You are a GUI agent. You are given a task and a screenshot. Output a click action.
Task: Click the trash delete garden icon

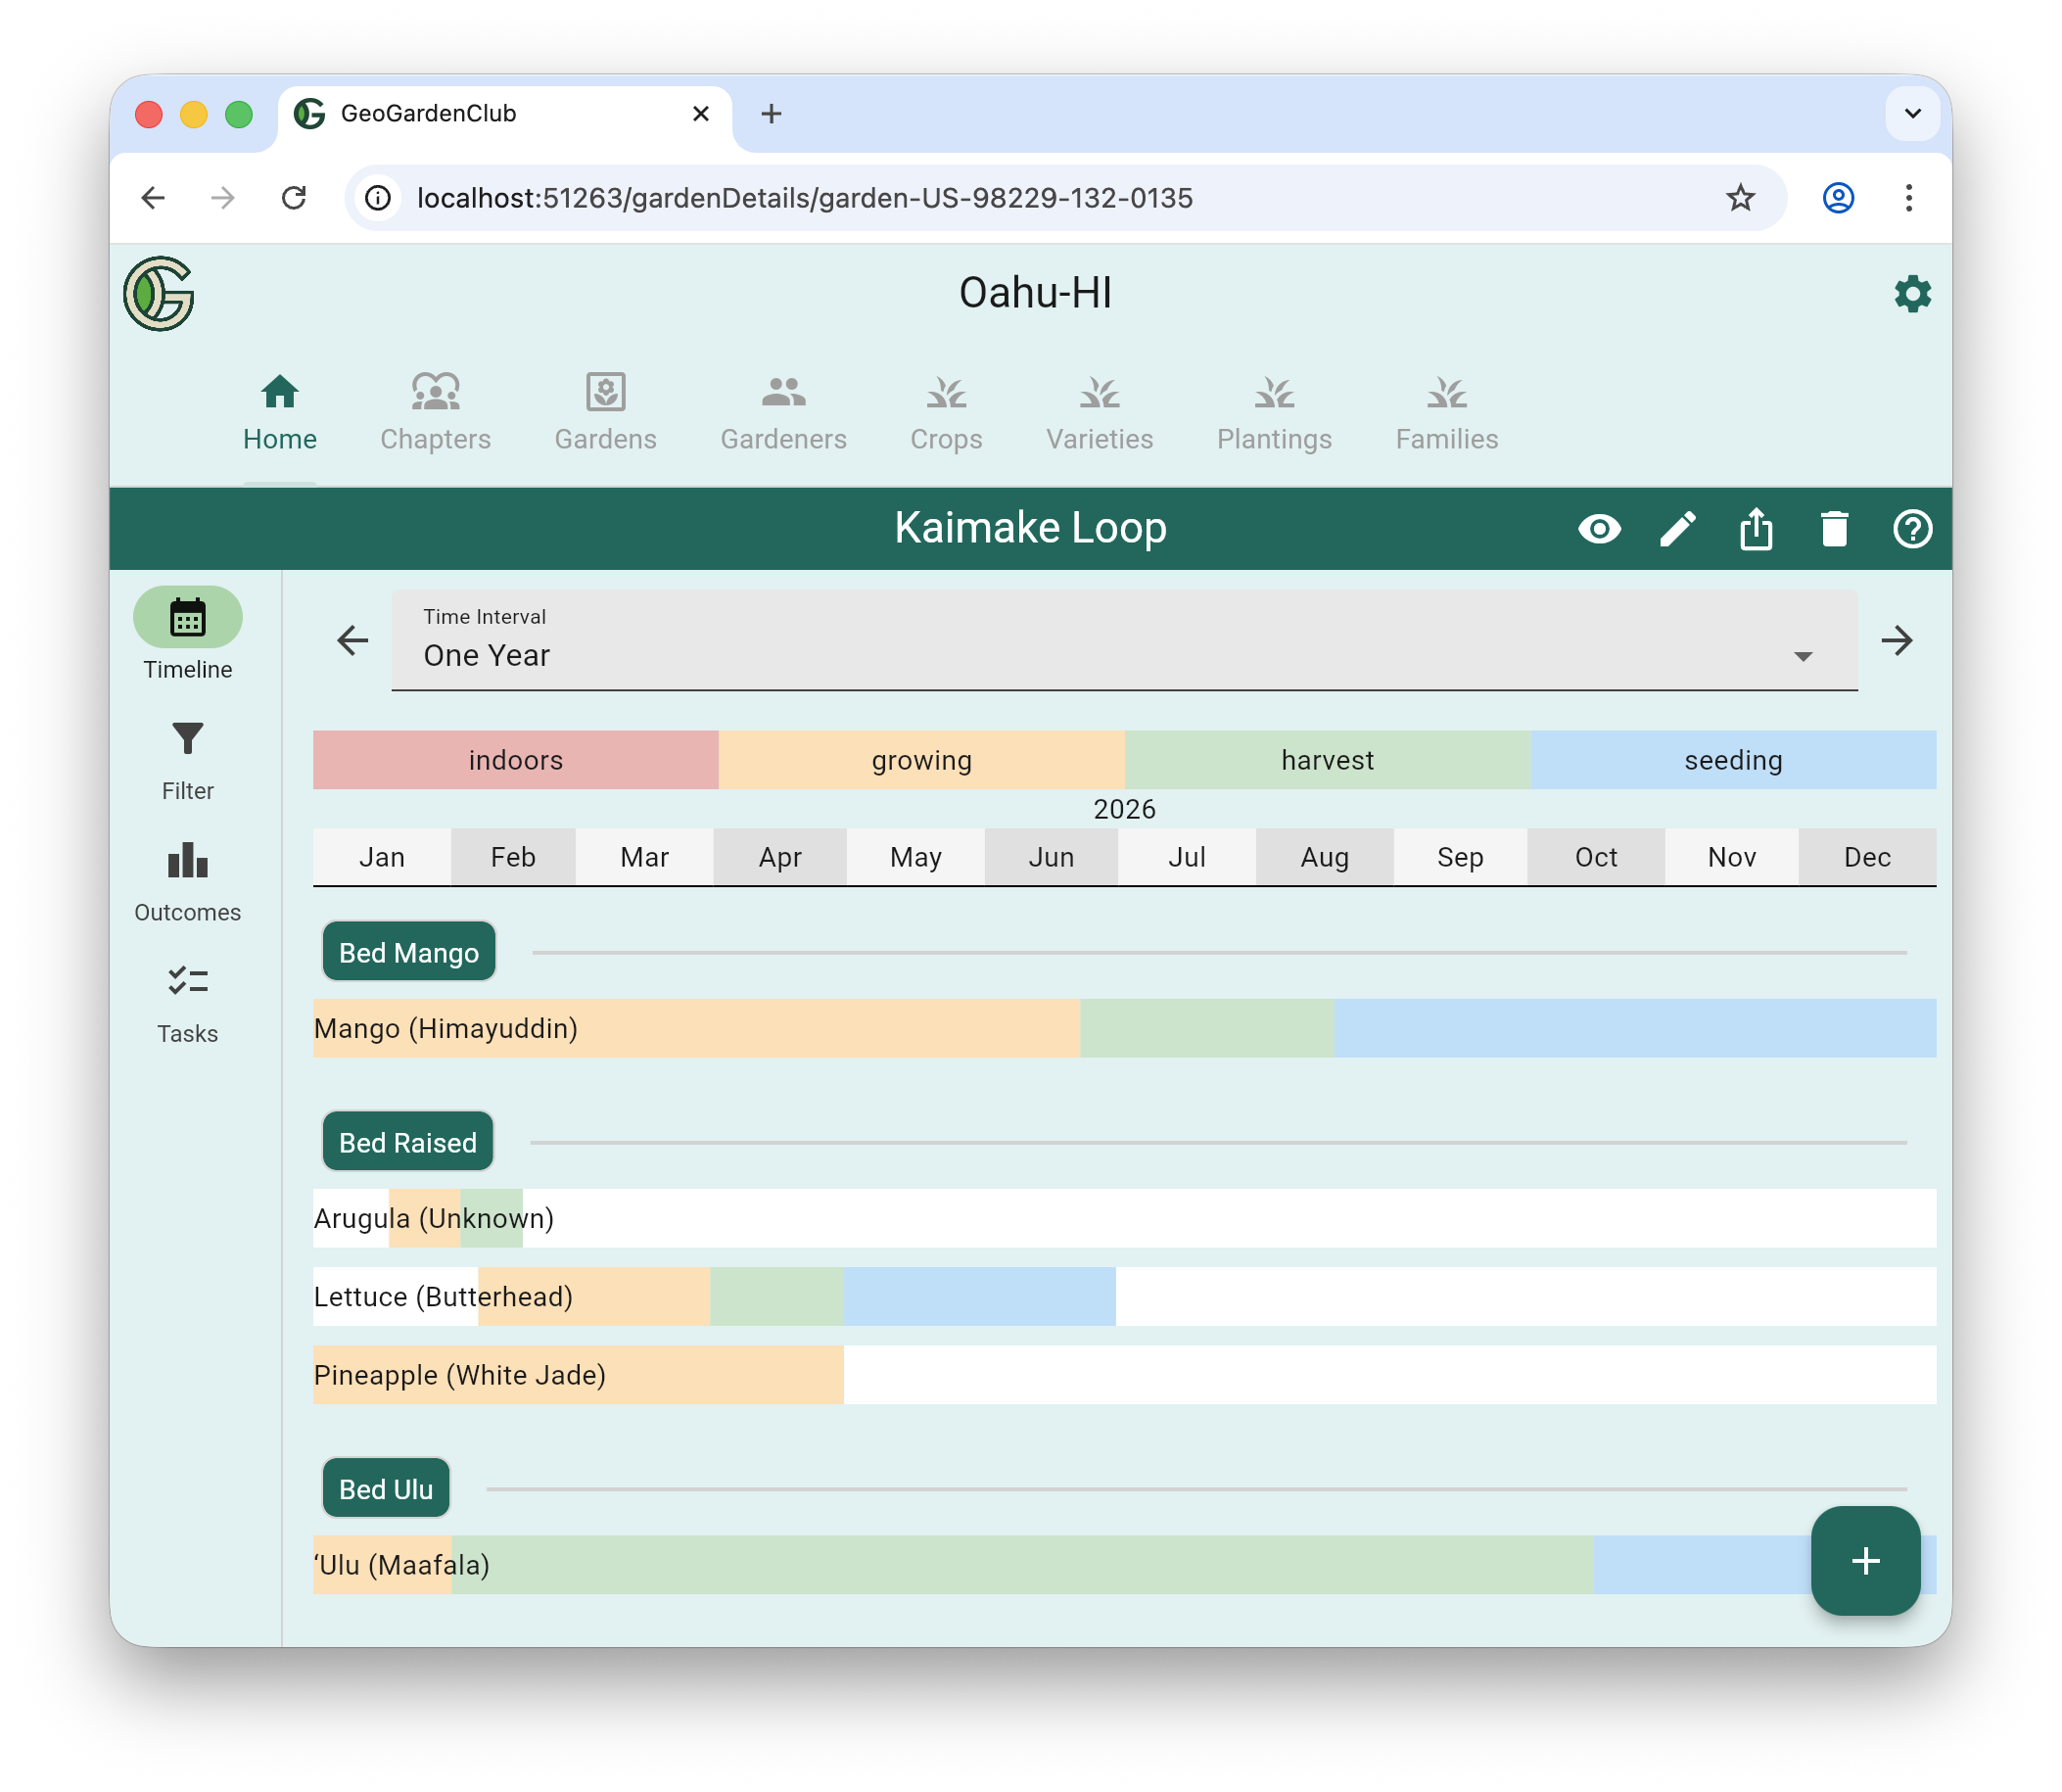tap(1834, 529)
